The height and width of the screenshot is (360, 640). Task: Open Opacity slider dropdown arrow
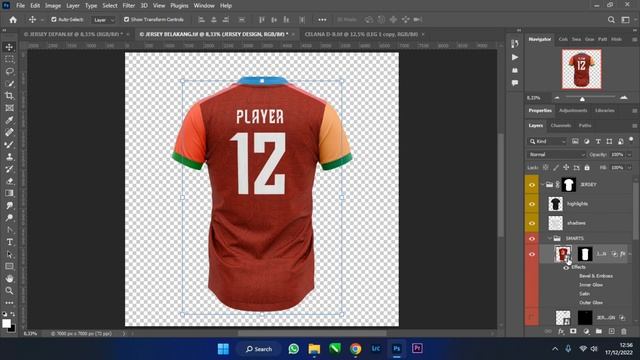point(629,155)
